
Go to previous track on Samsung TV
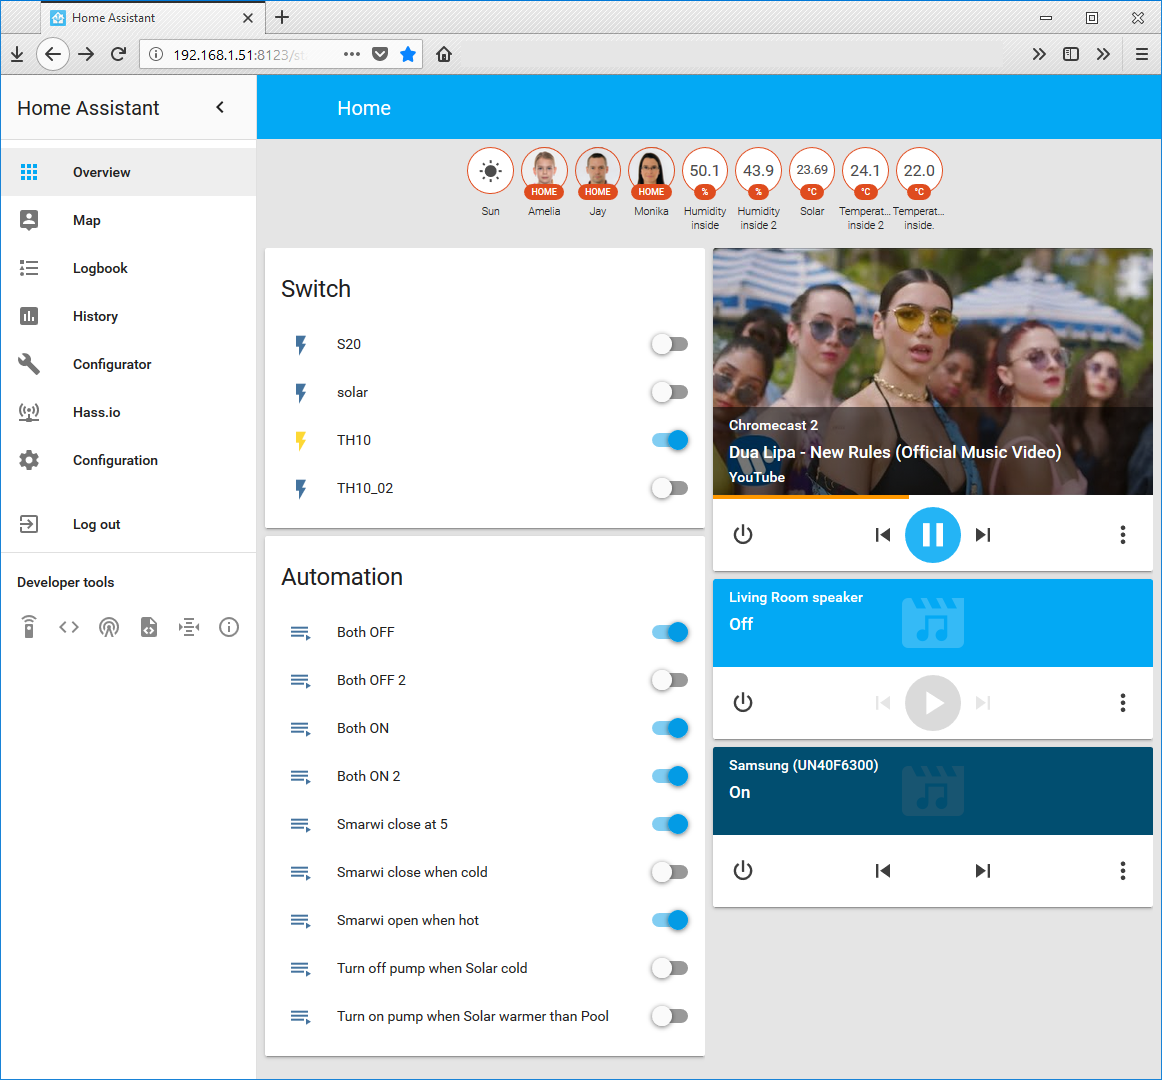pyautogui.click(x=883, y=870)
